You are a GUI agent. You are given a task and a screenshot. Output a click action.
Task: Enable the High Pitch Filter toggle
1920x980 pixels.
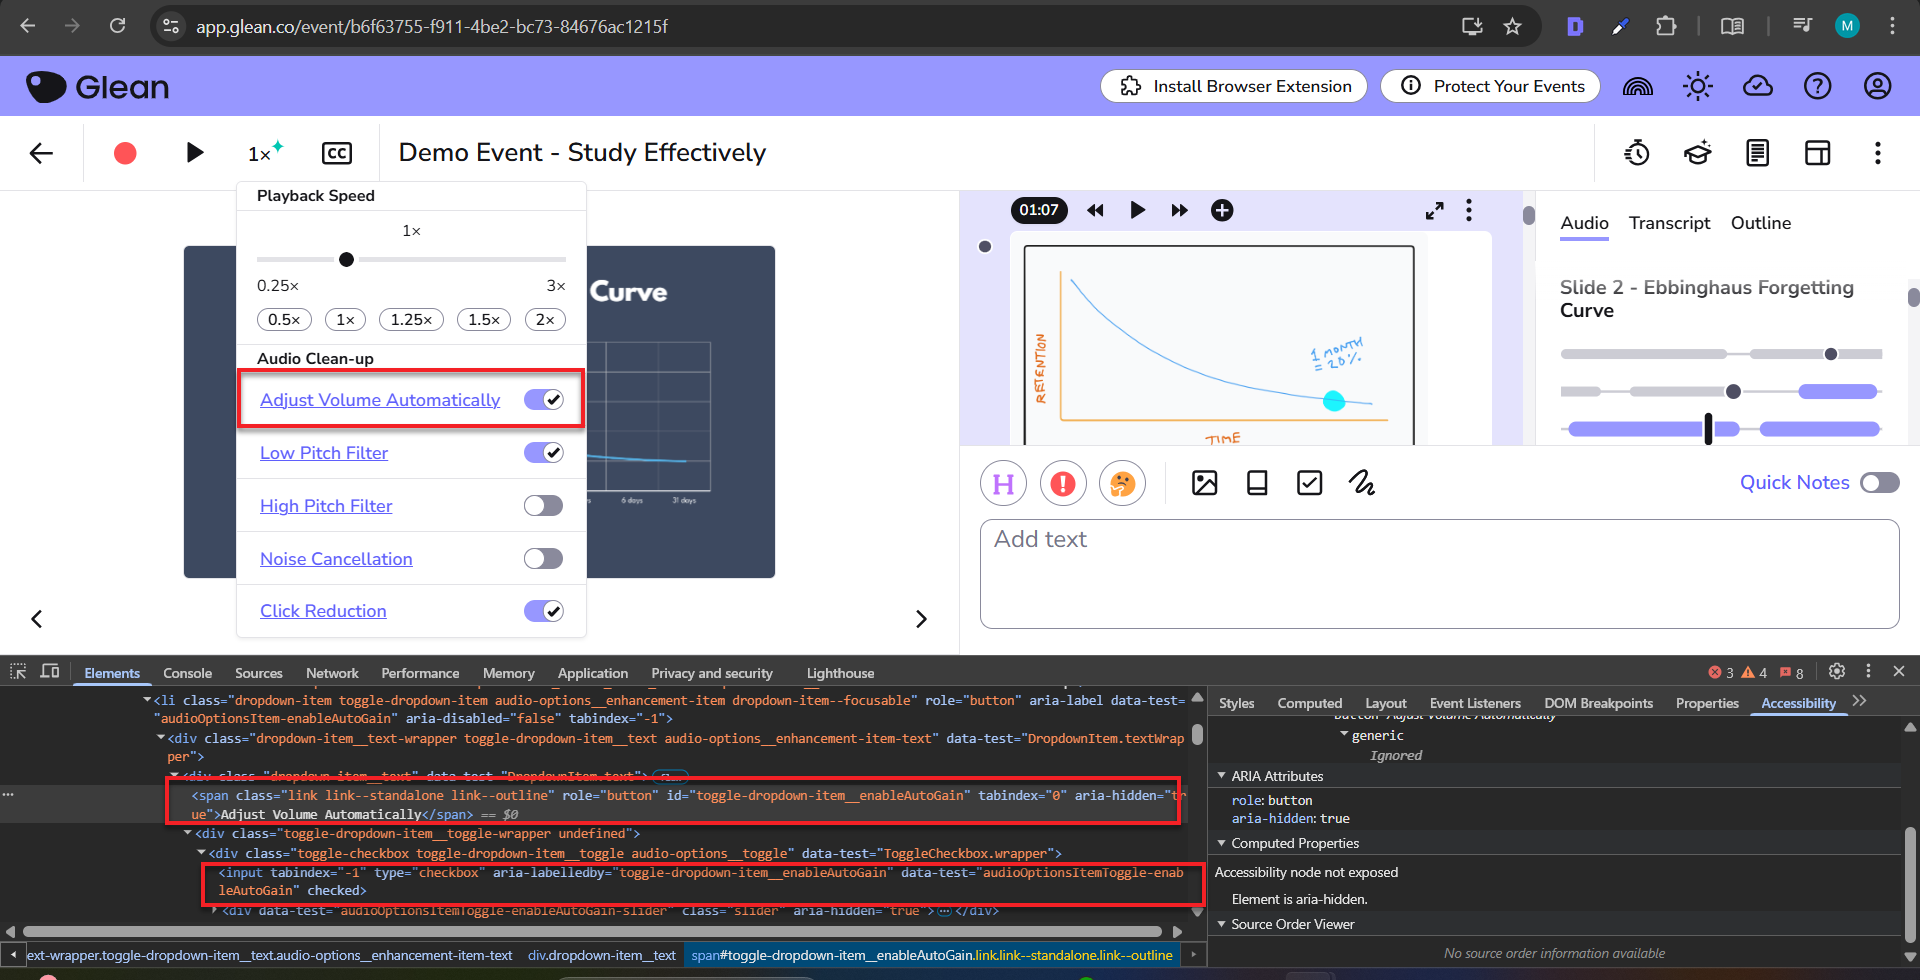pos(543,506)
